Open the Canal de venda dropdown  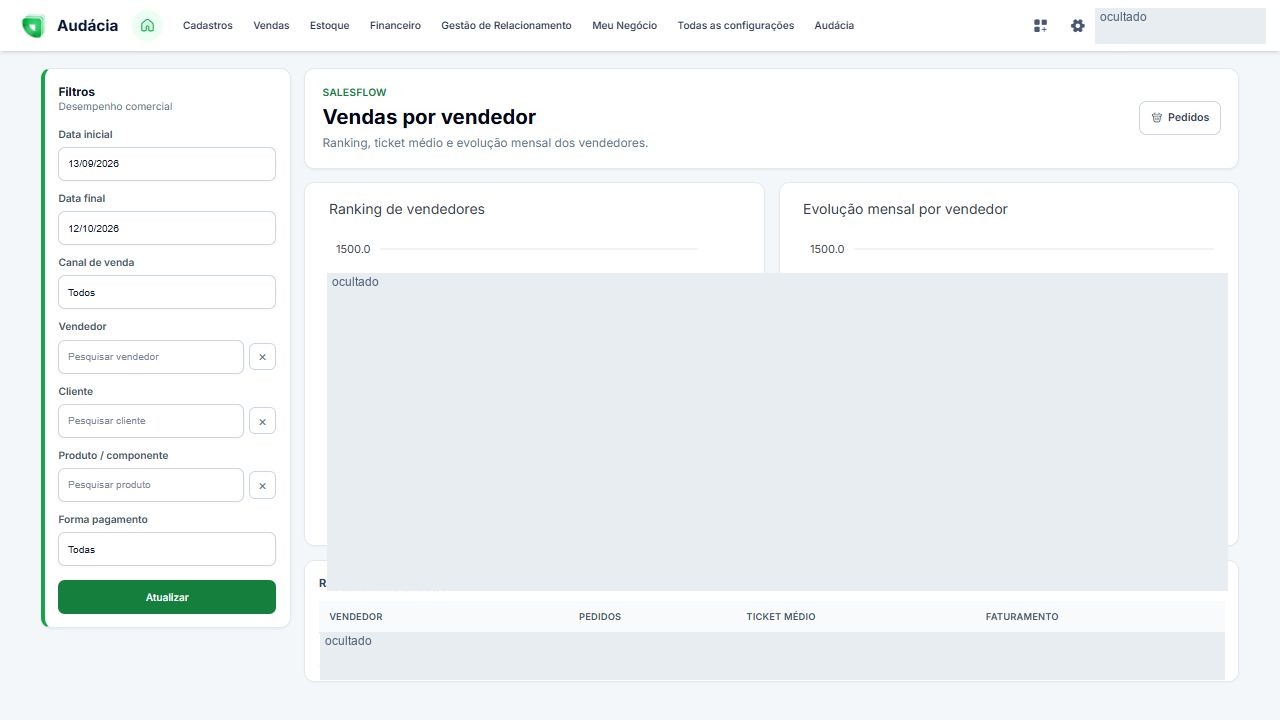[167, 292]
